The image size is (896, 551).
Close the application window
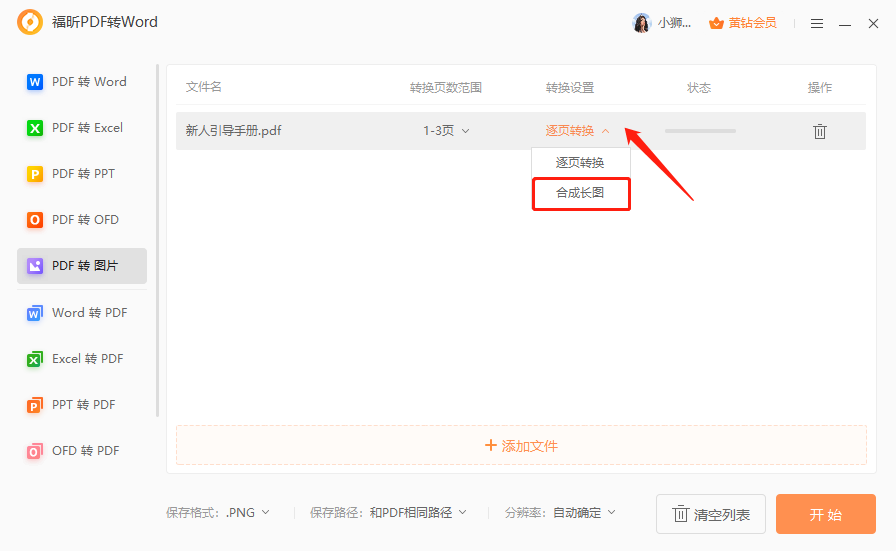tap(873, 23)
